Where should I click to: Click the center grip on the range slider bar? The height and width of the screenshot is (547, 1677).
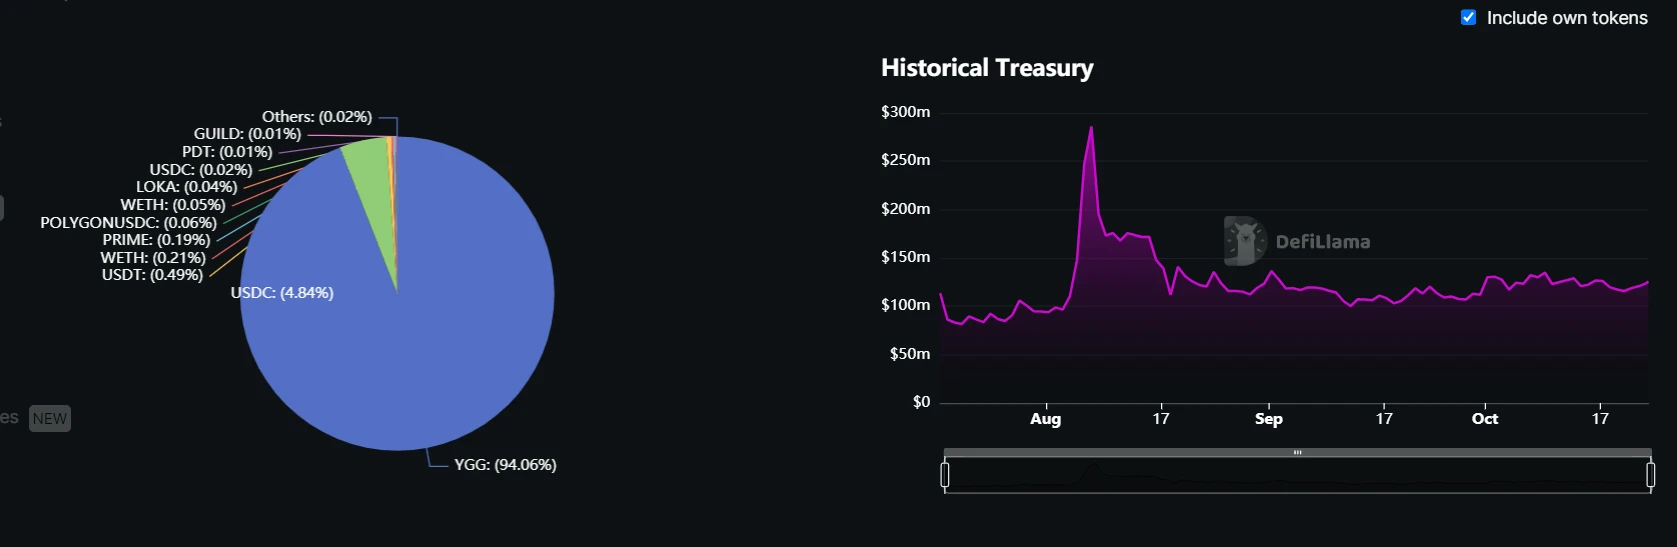point(1297,453)
